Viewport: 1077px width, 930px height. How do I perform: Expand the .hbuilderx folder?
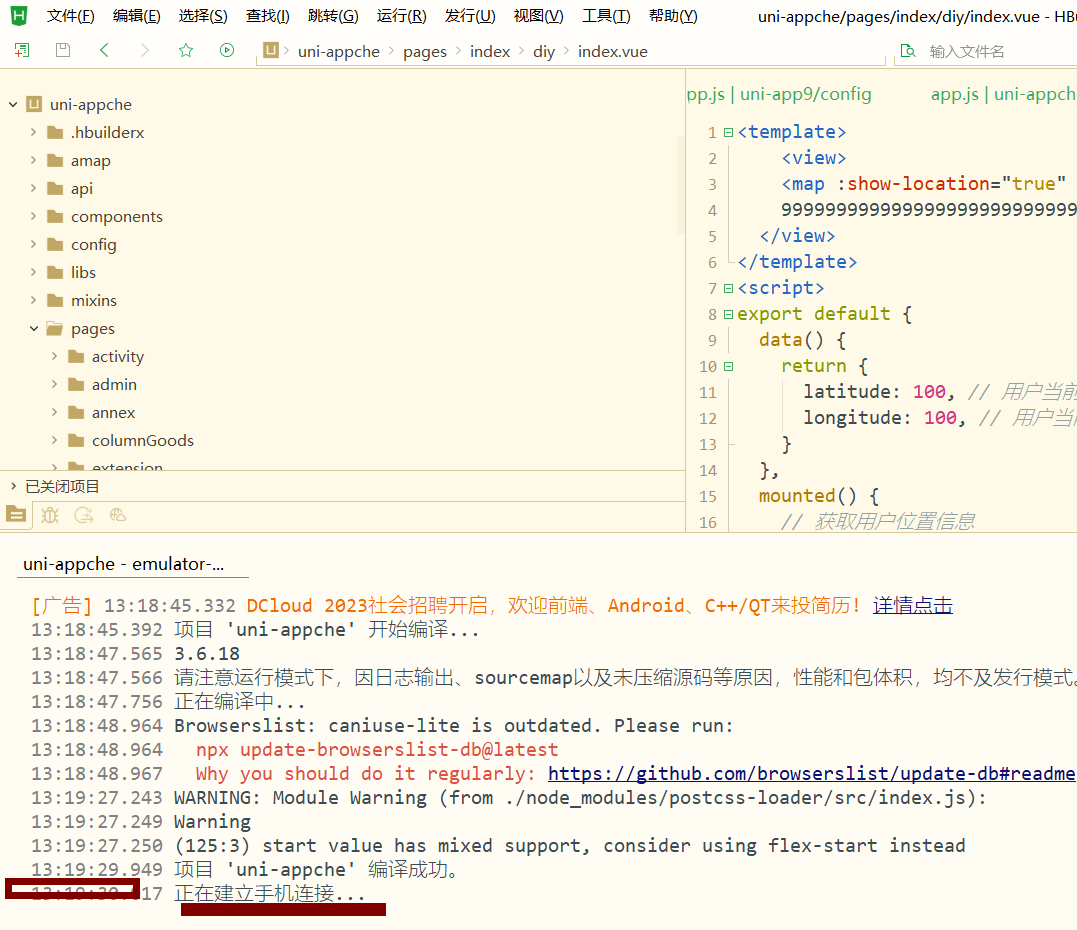point(33,132)
